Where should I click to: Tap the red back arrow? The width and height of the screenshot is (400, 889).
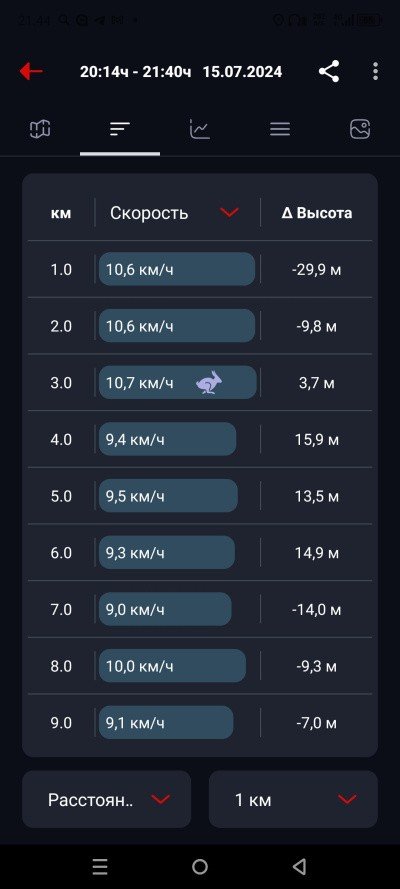tap(31, 71)
